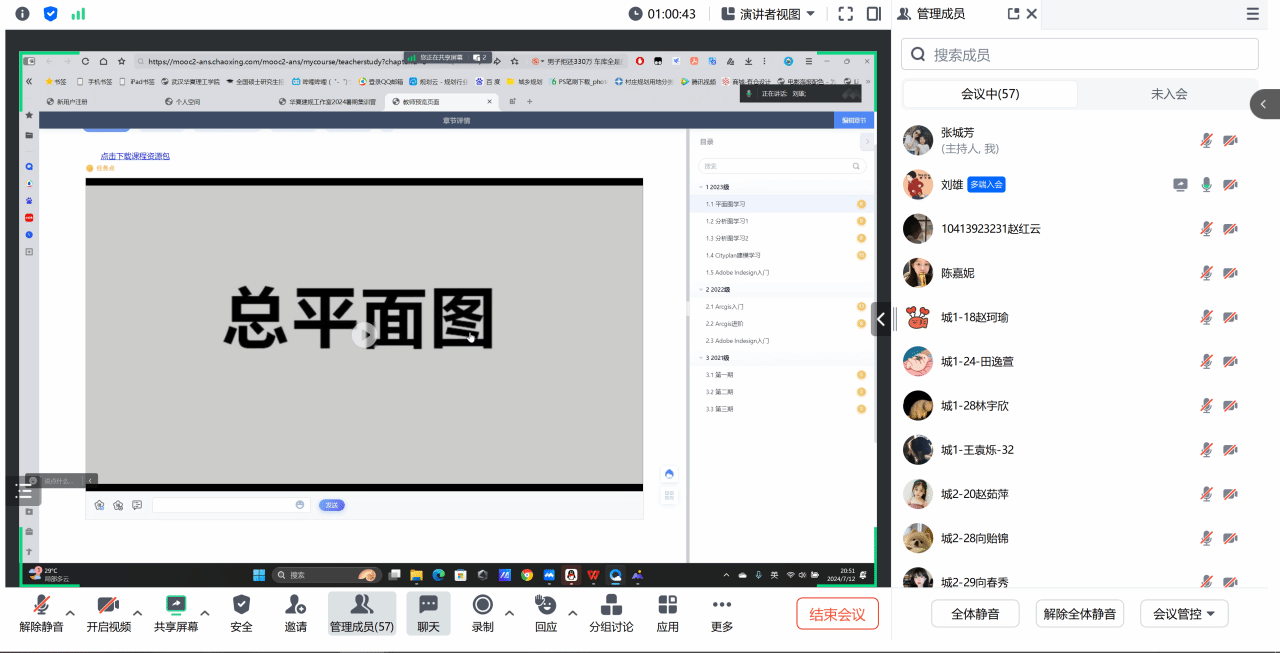Click the Security shield icon in toolbar
Image resolution: width=1280 pixels, height=653 pixels.
241,605
